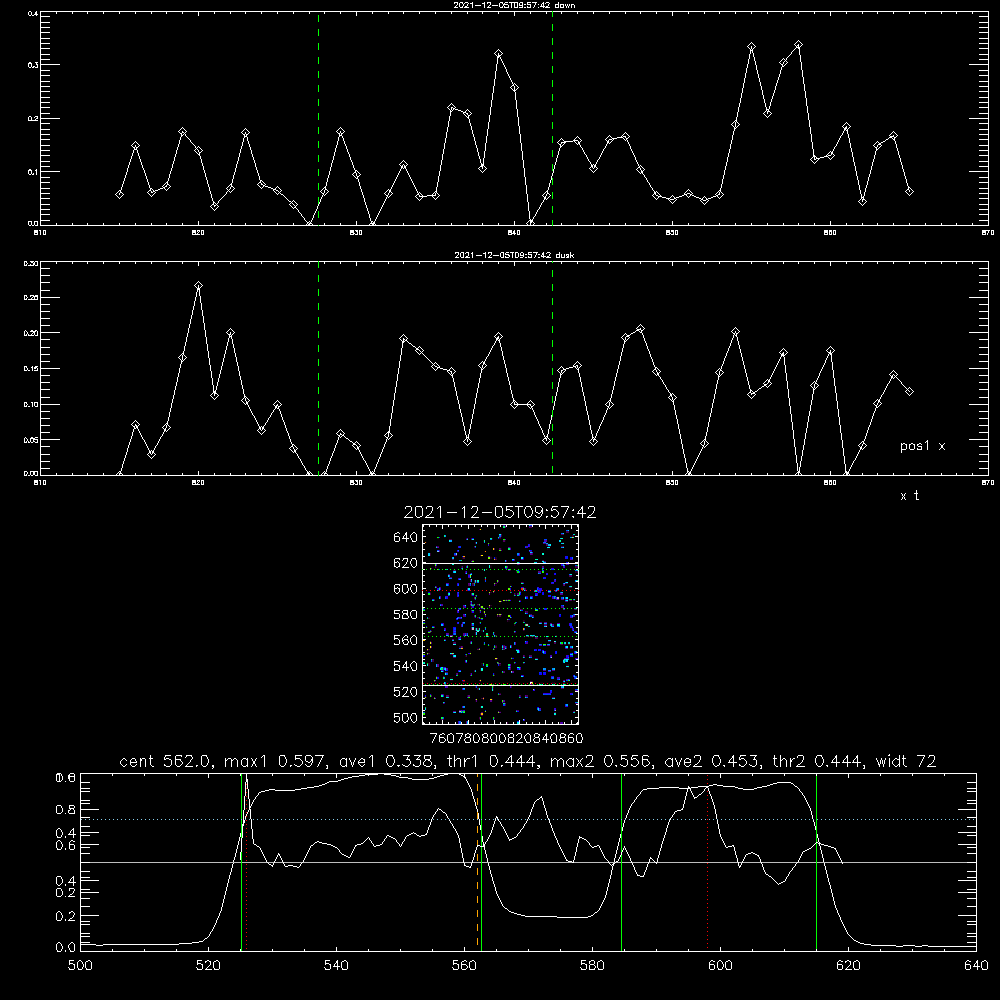Click the dawn plot title text
This screenshot has height=1000, width=1000.
(x=514, y=5)
